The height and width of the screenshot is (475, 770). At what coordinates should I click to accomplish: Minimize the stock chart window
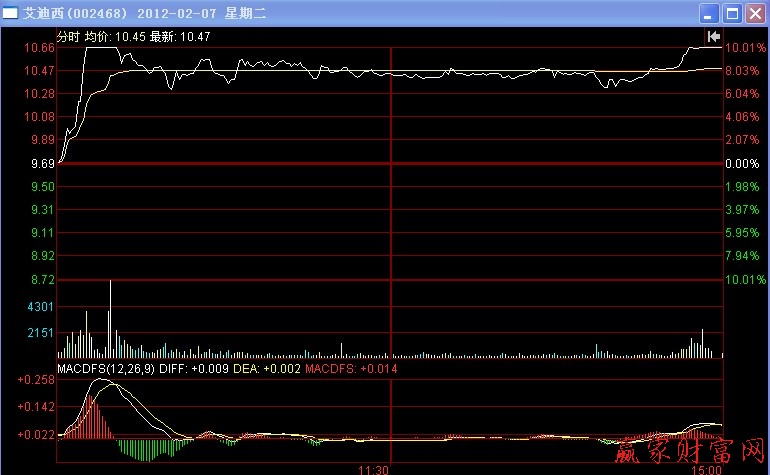709,13
